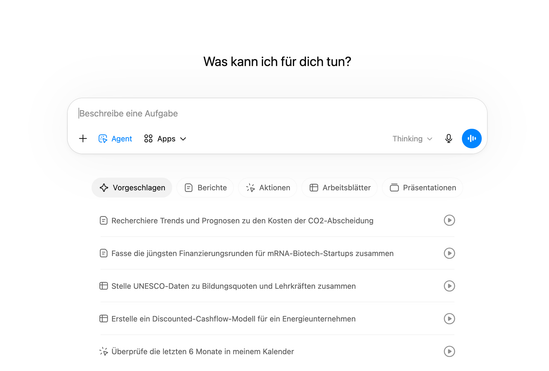Click action sparkle icon beside Kalender suggestion

[x=103, y=351]
